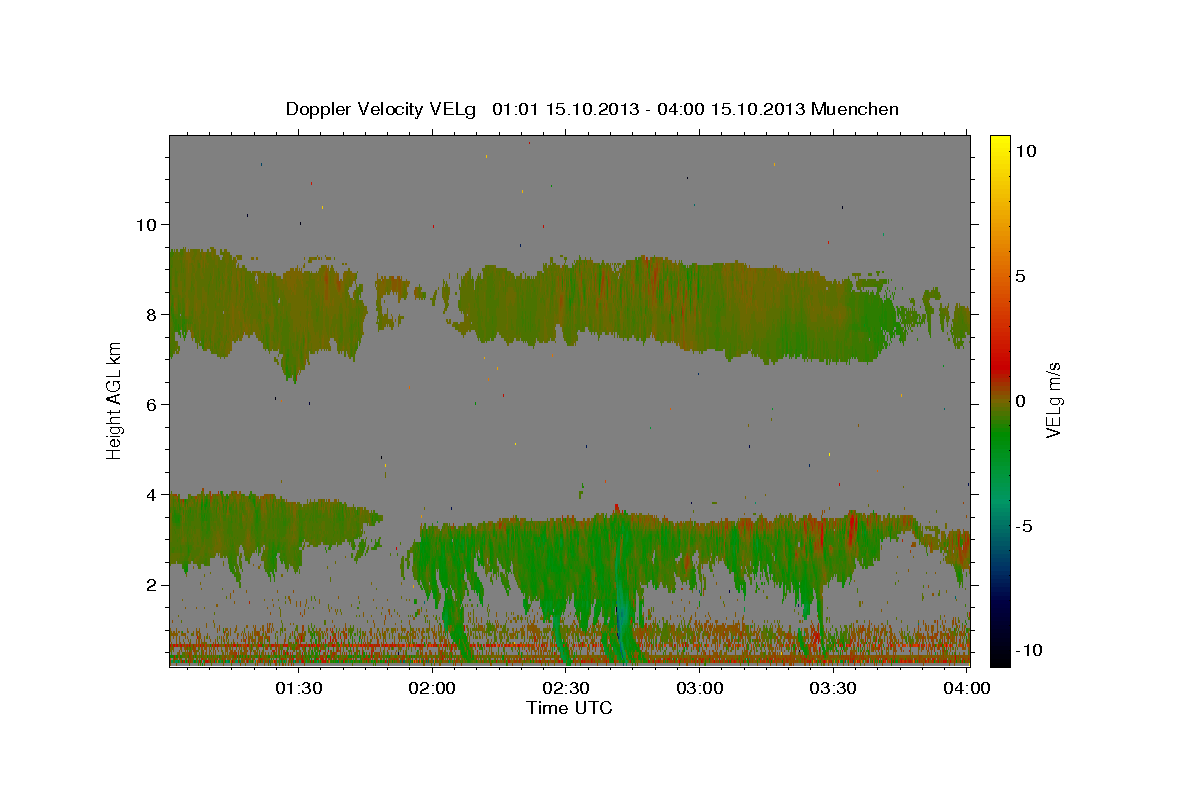
Task: Click the colorbar value -5
Action: 1024,525
